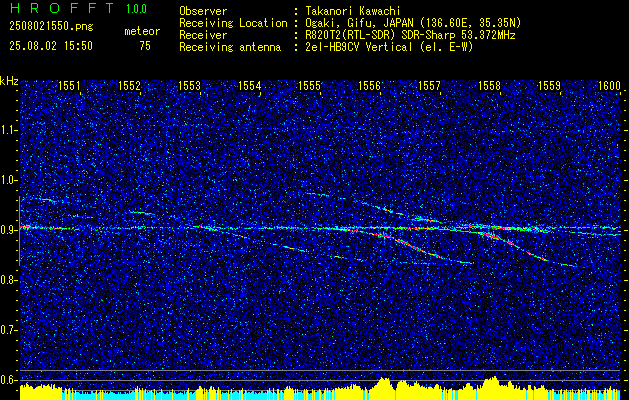Viewport: 629px width, 400px height.
Task: Select the file name 2508021550.png
Action: (x=51, y=27)
